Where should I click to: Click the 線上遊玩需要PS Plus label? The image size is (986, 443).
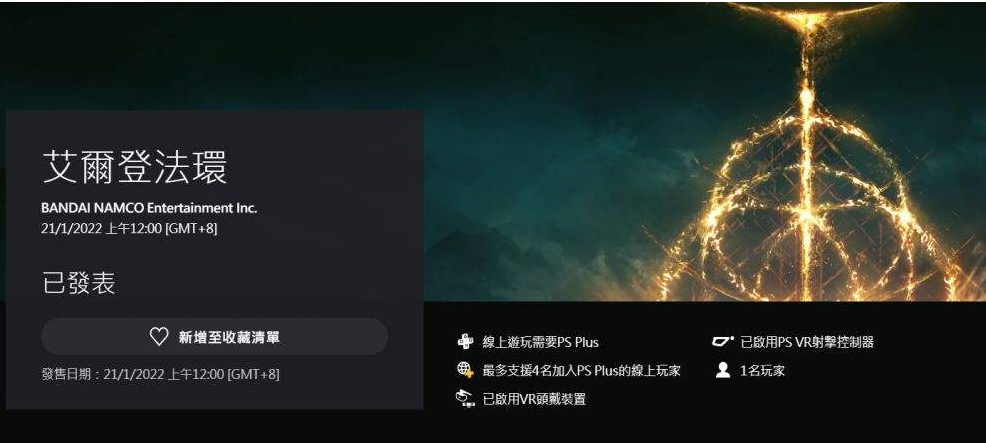540,342
